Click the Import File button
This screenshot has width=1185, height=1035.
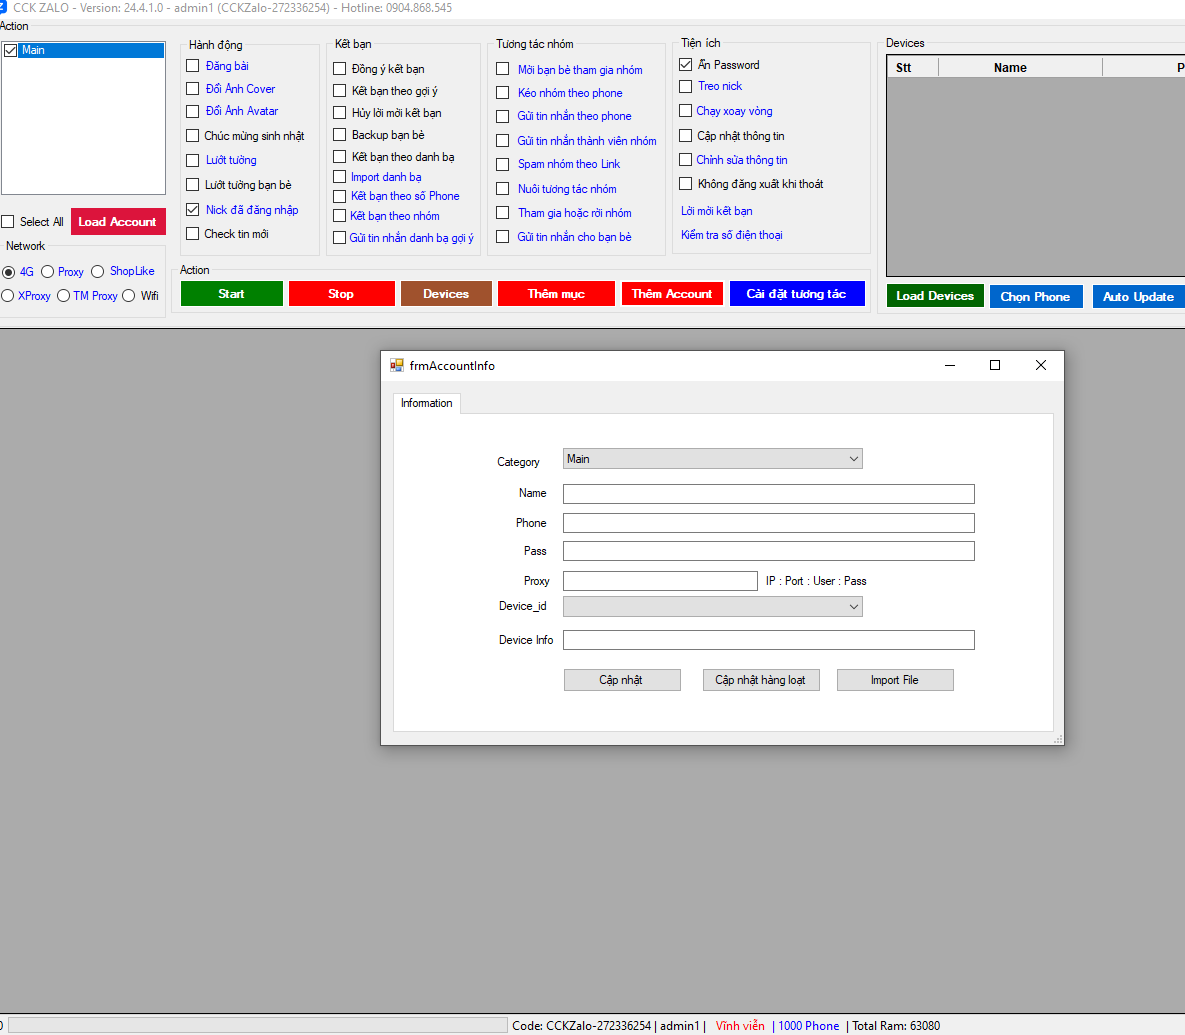[895, 680]
